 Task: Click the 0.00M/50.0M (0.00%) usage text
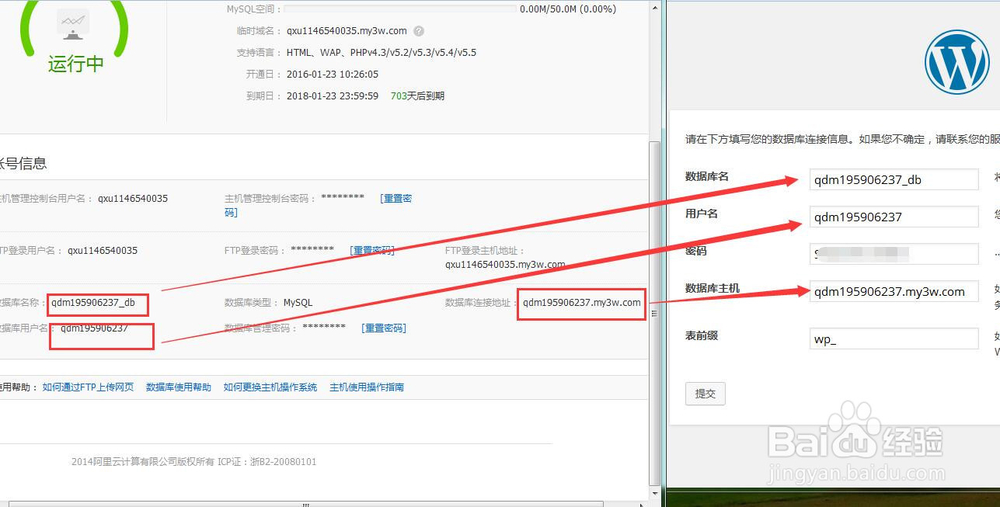pos(568,9)
